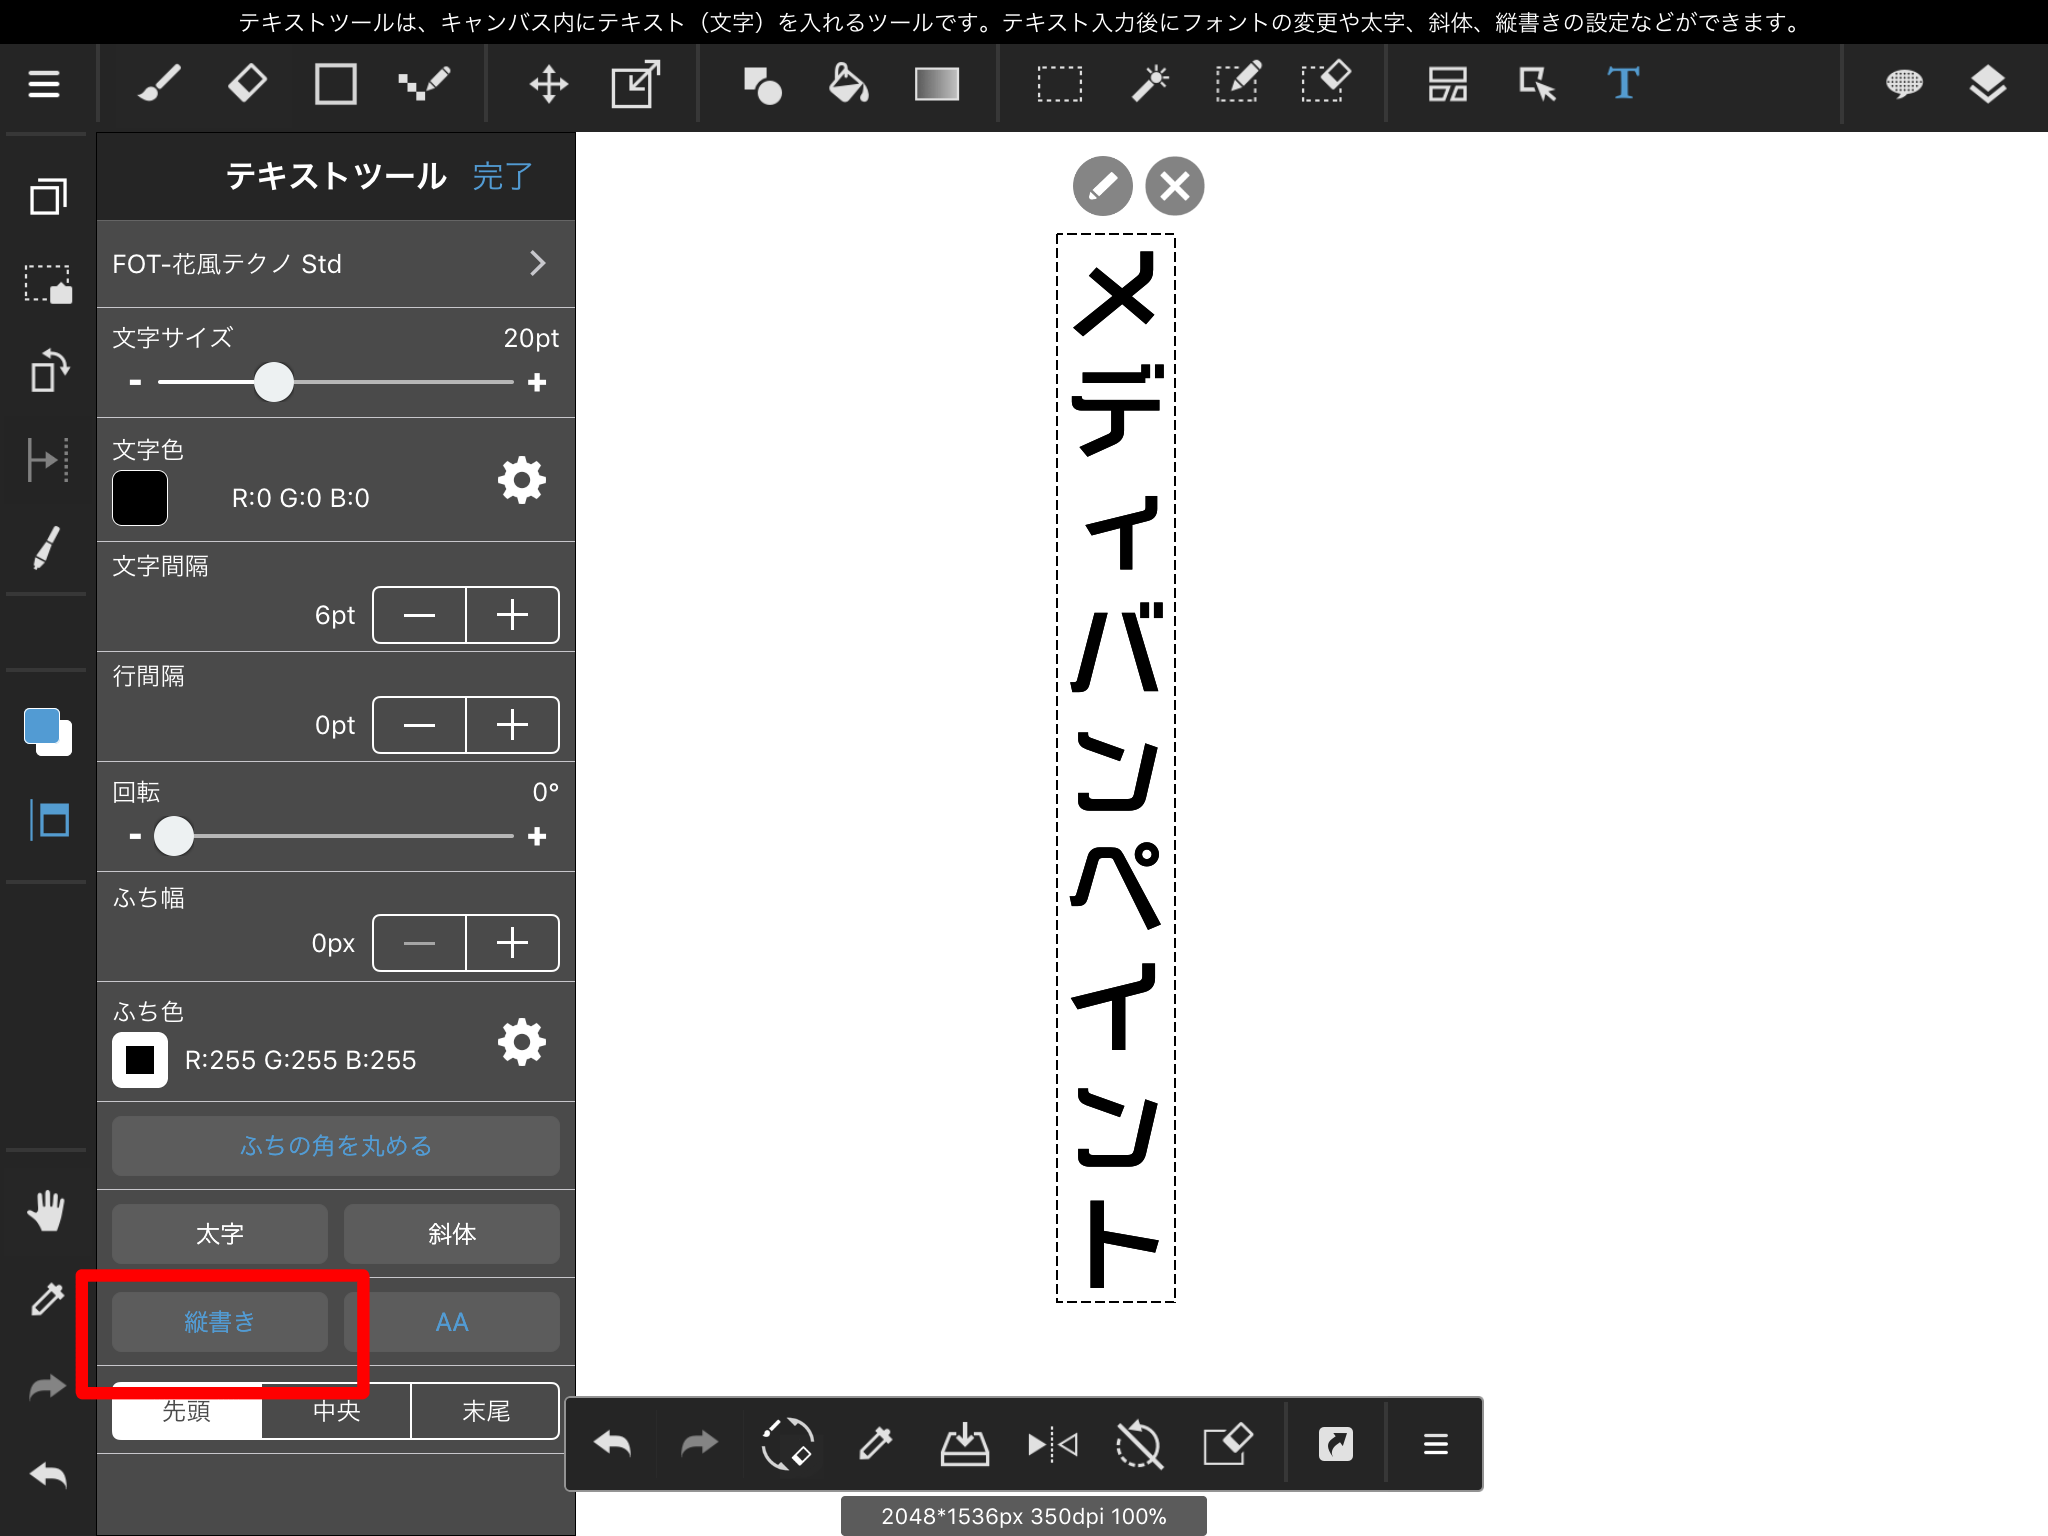Click the 回転 slider handle
2048x1536 pixels.
coord(174,836)
